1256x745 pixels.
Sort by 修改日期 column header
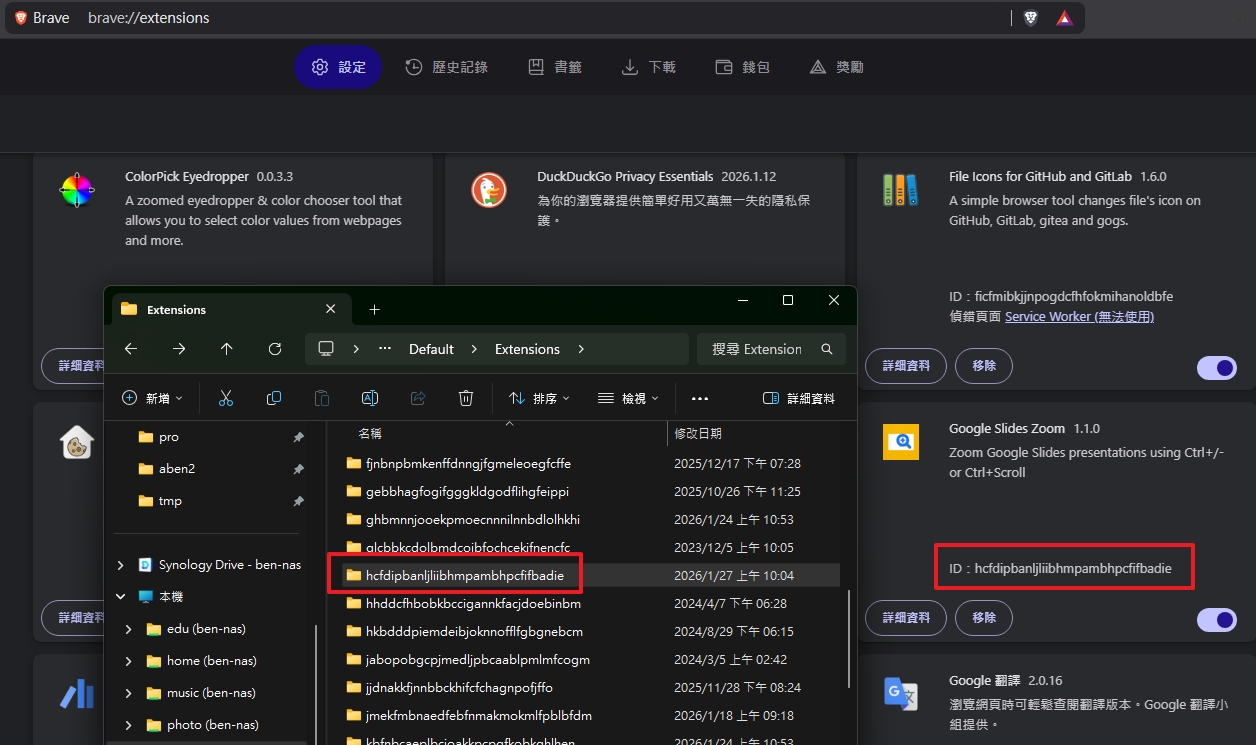(x=698, y=433)
